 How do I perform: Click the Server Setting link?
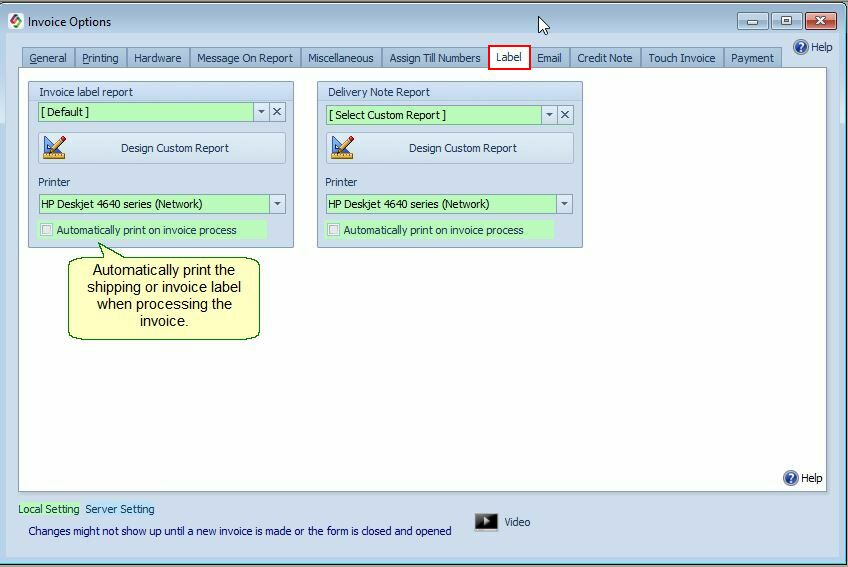(x=120, y=509)
